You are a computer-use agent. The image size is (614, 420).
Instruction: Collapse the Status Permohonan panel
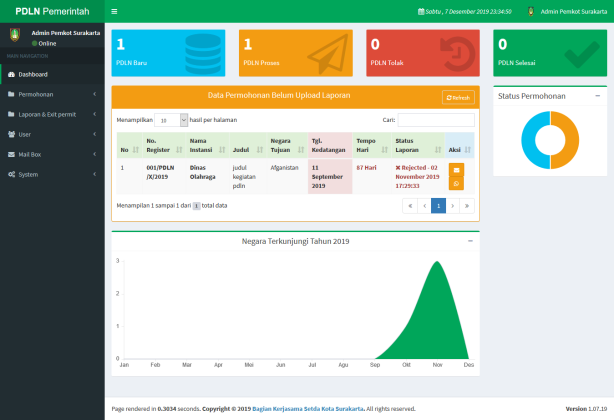point(597,96)
